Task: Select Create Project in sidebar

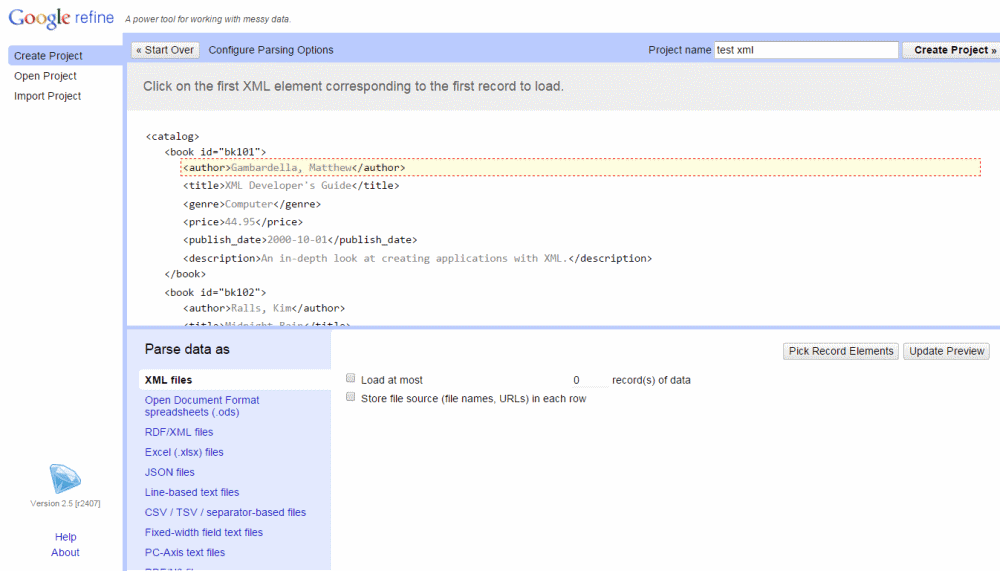Action: pos(48,56)
